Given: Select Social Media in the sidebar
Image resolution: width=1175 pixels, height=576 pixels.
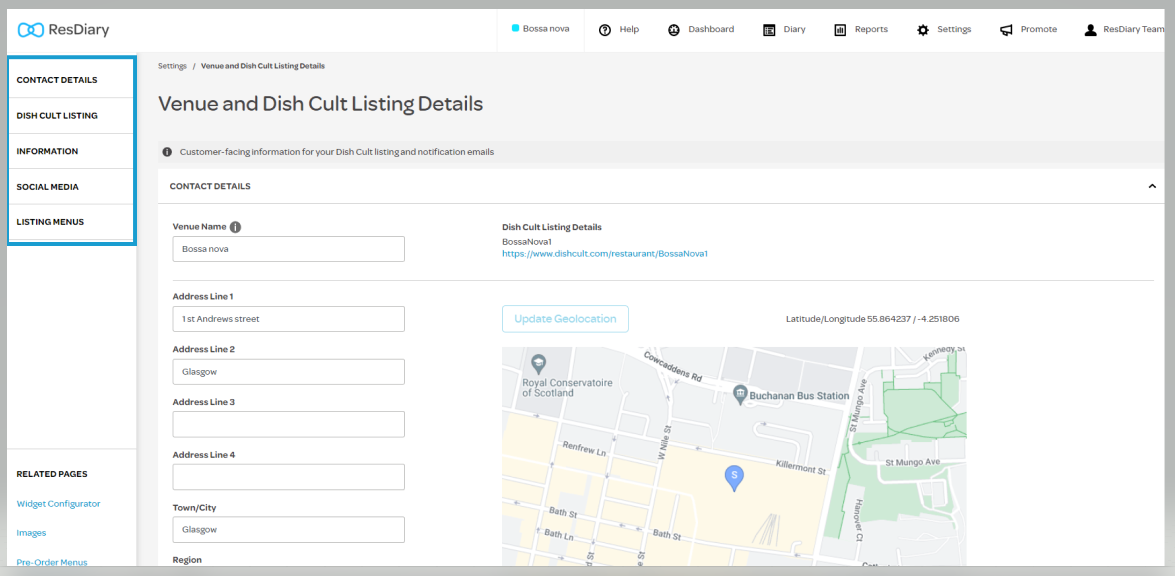Looking at the screenshot, I should tap(71, 187).
